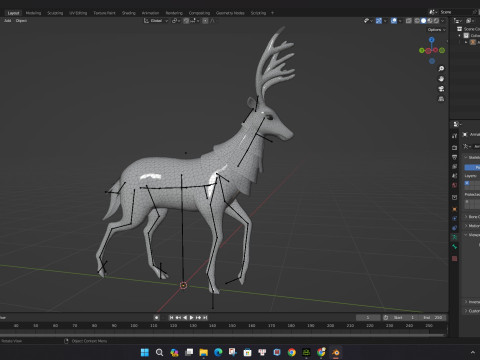Open the Add menu in viewport header
This screenshot has width=480, height=360.
(x=7, y=21)
